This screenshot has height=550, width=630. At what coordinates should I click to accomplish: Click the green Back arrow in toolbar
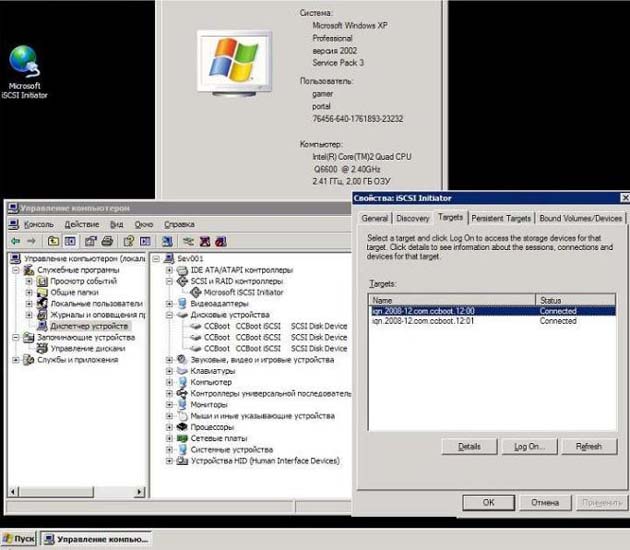16,241
